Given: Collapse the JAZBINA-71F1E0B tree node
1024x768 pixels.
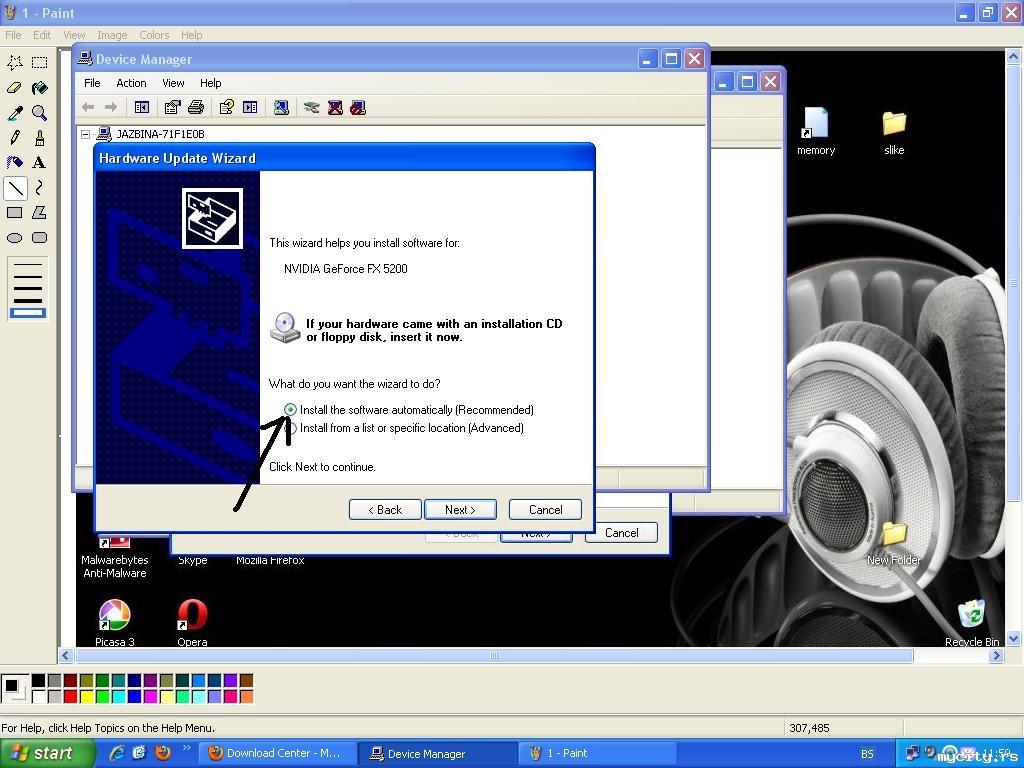Looking at the screenshot, I should (x=86, y=134).
